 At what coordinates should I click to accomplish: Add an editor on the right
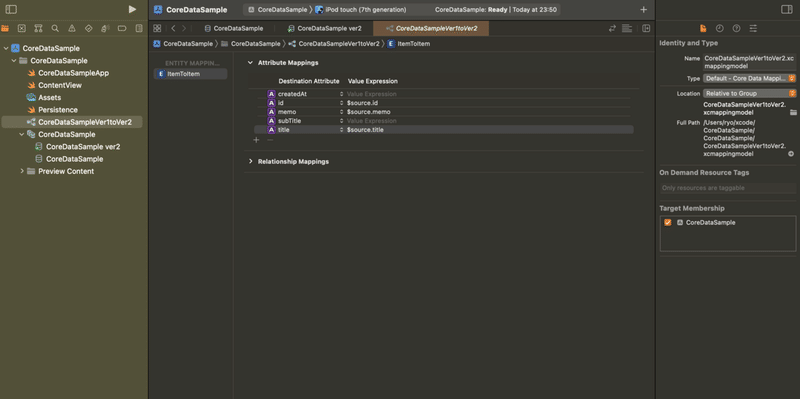point(646,29)
